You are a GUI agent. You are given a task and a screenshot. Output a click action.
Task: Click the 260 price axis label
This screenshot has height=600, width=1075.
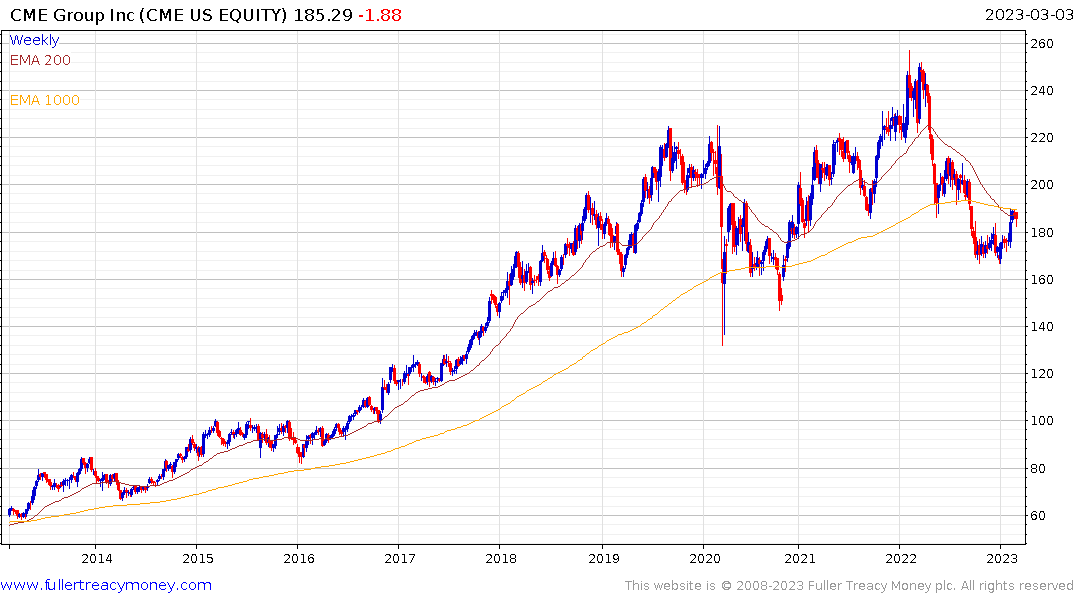pyautogui.click(x=1042, y=44)
